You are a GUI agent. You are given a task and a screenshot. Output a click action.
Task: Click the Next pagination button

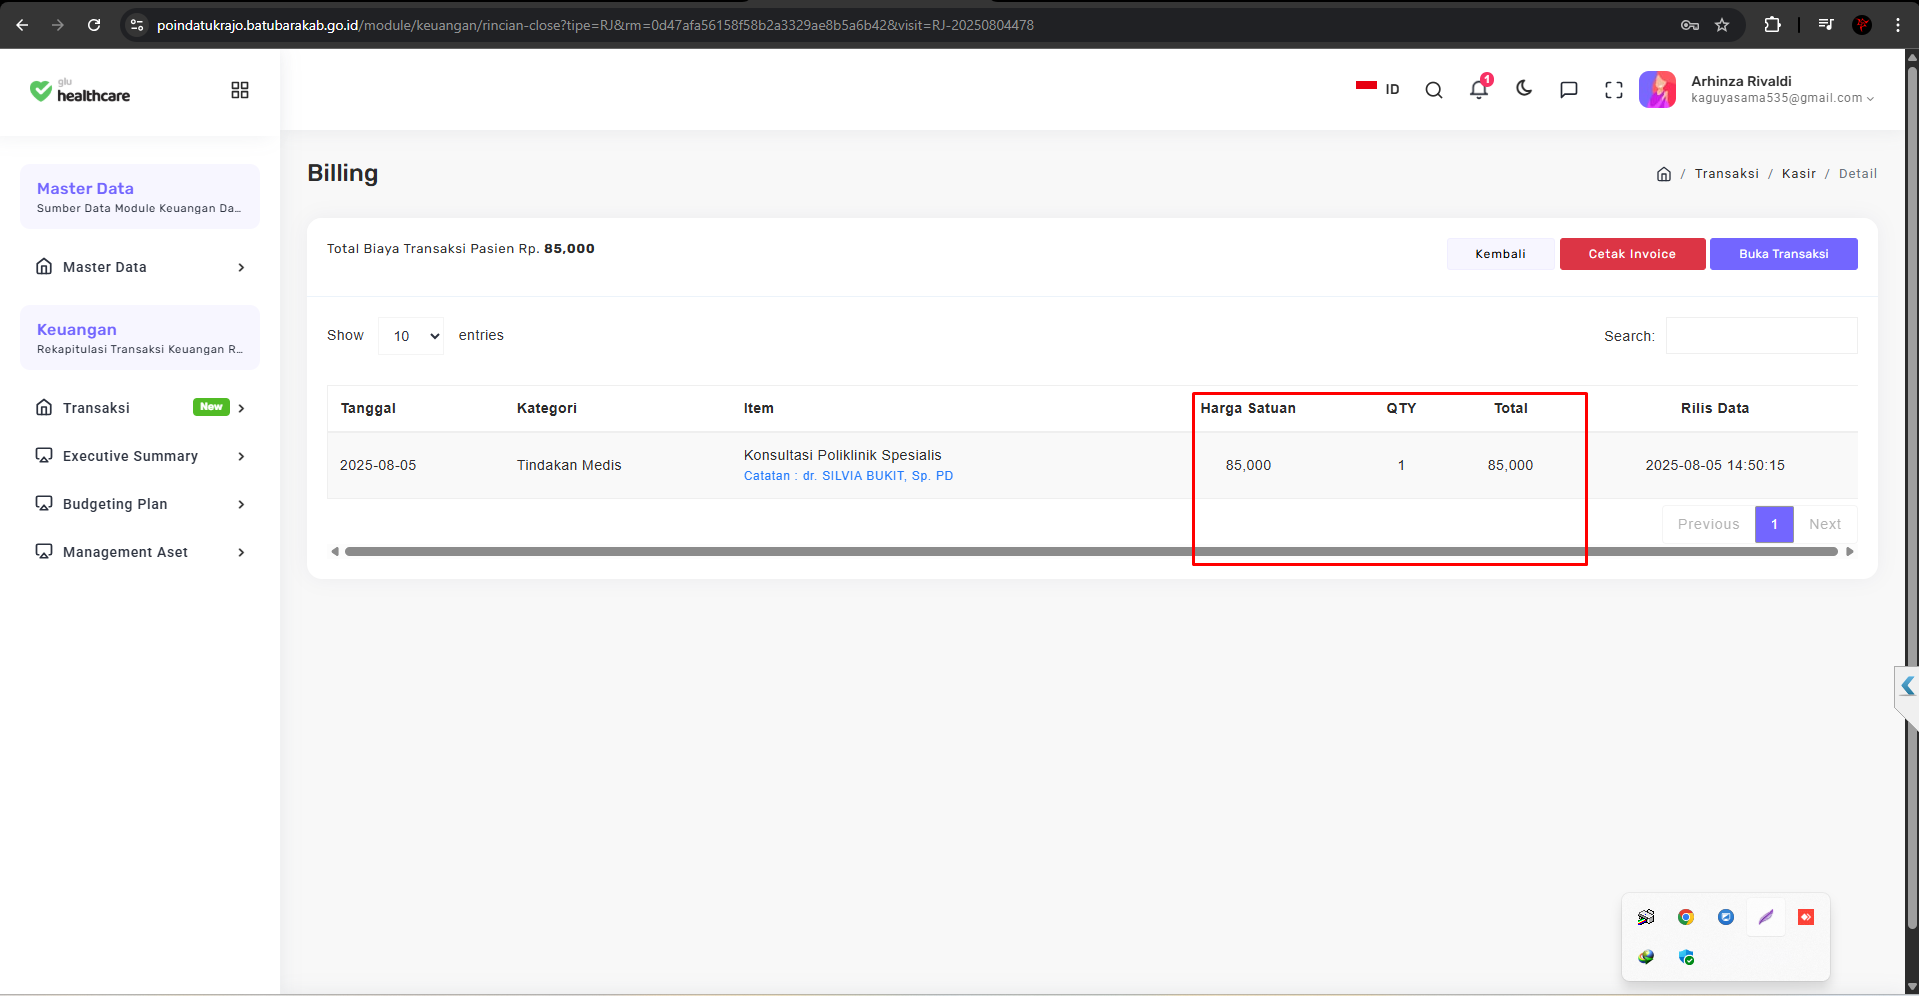[x=1825, y=524]
